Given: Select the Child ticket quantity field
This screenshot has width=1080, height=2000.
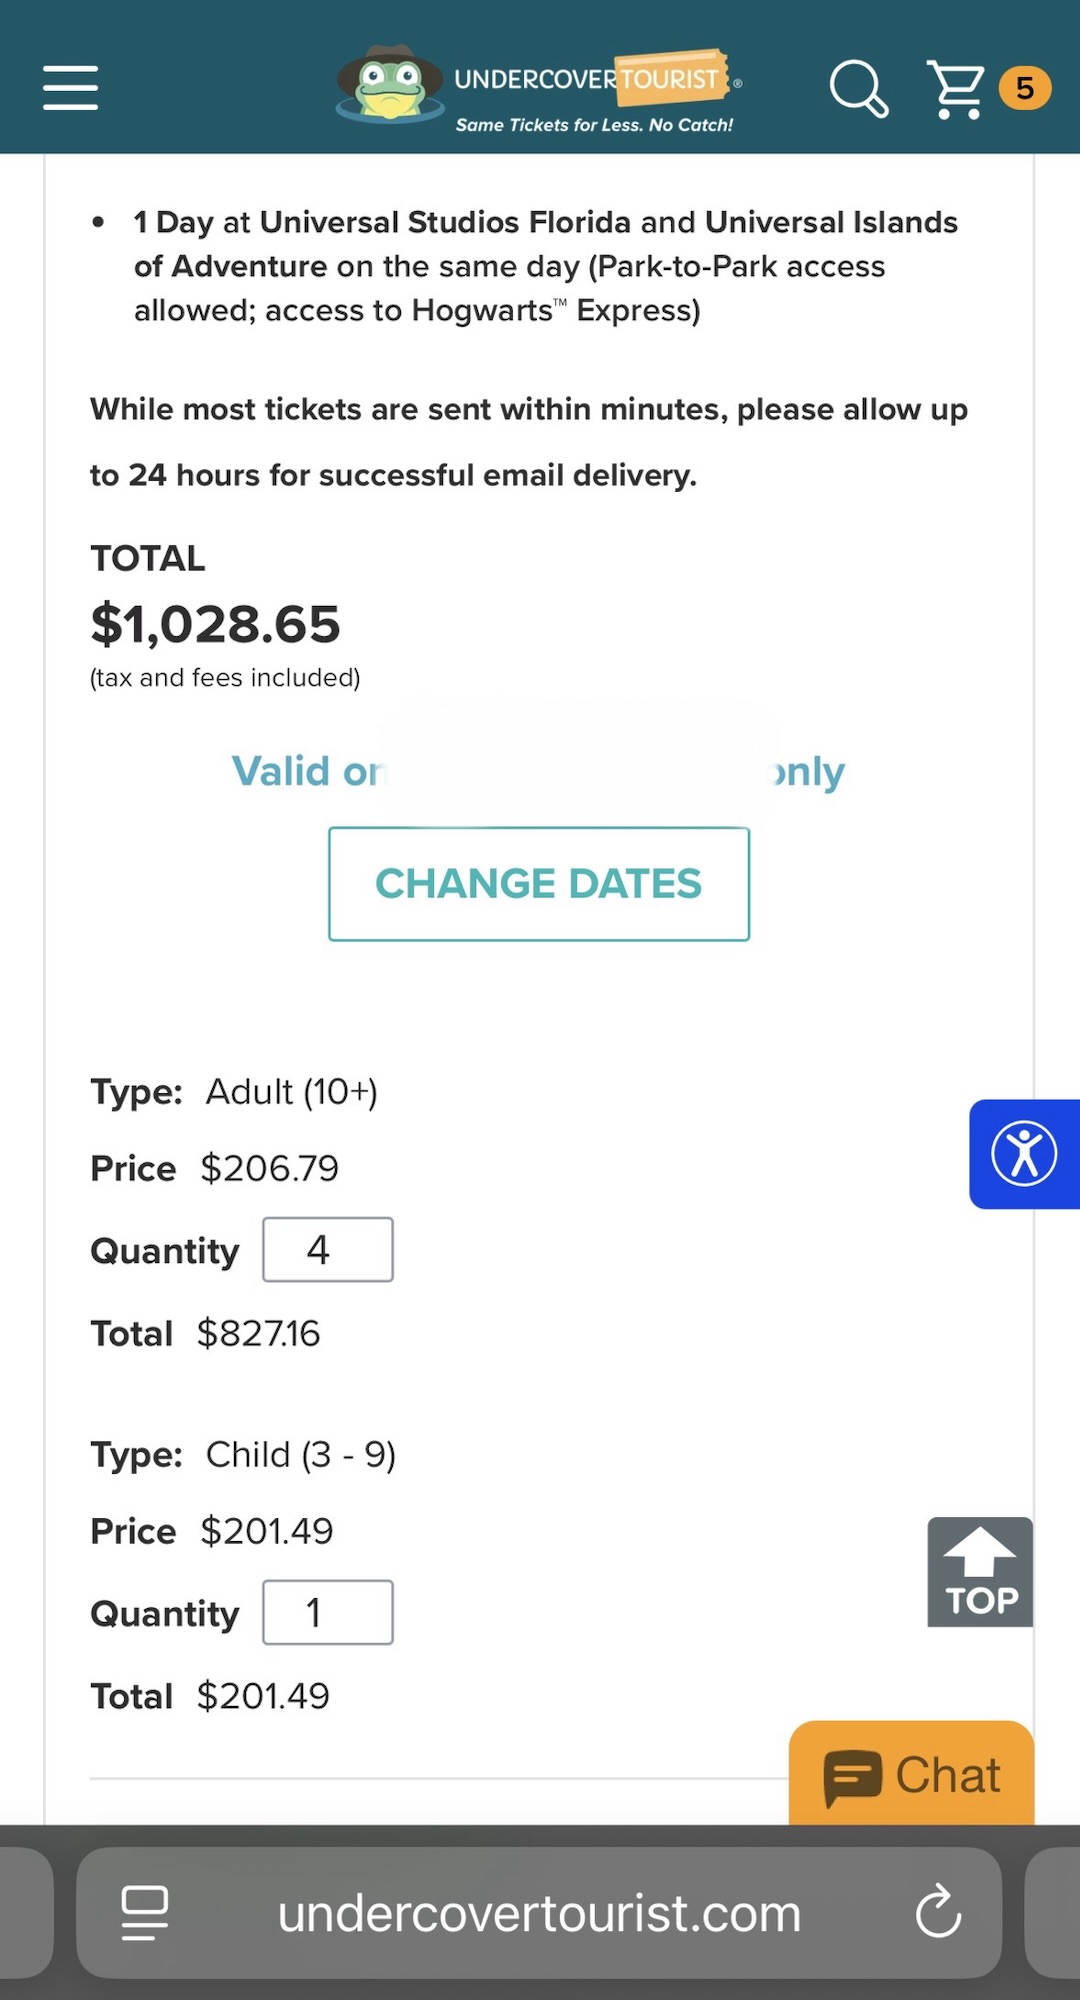Looking at the screenshot, I should 328,1612.
